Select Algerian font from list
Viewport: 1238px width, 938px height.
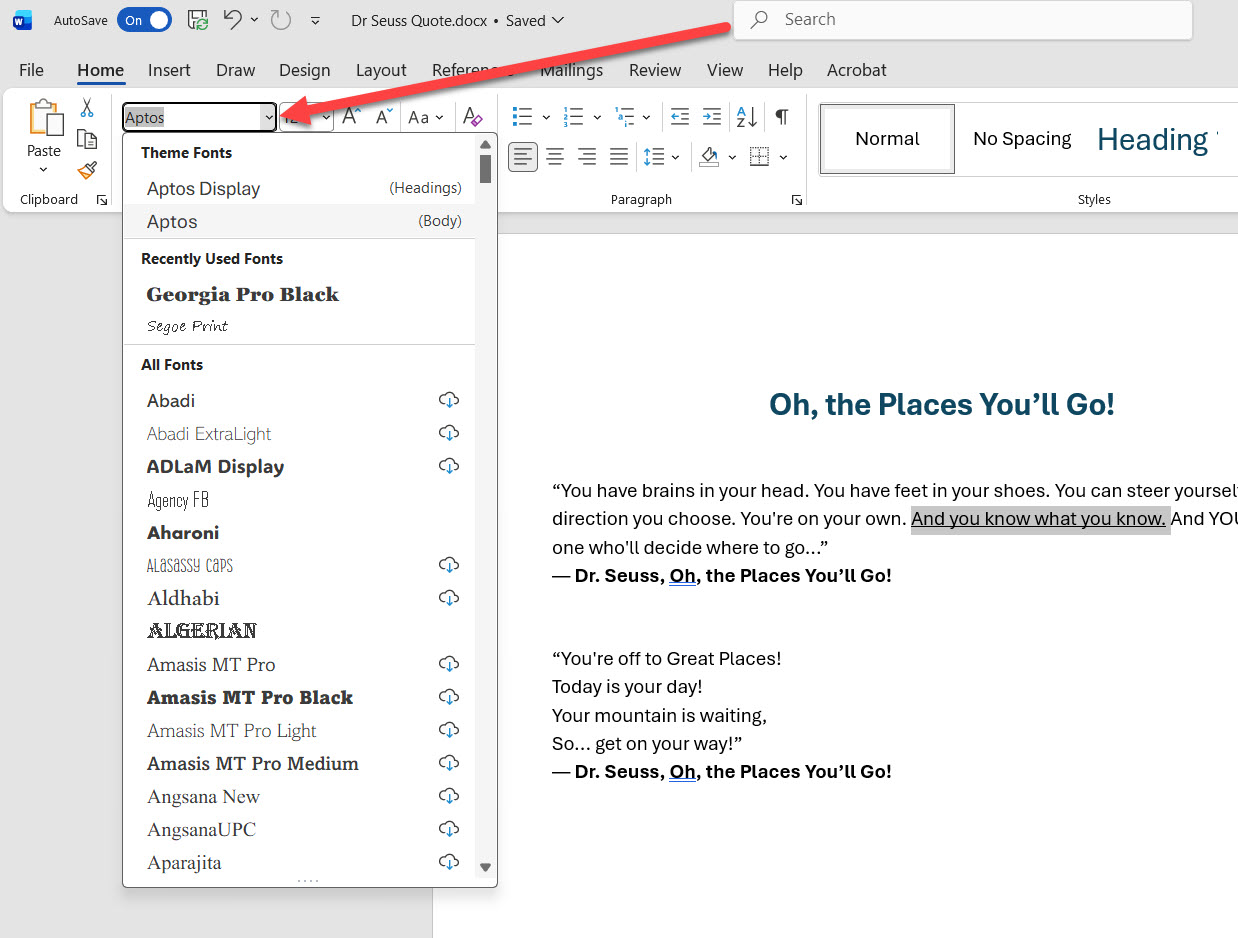(299, 631)
